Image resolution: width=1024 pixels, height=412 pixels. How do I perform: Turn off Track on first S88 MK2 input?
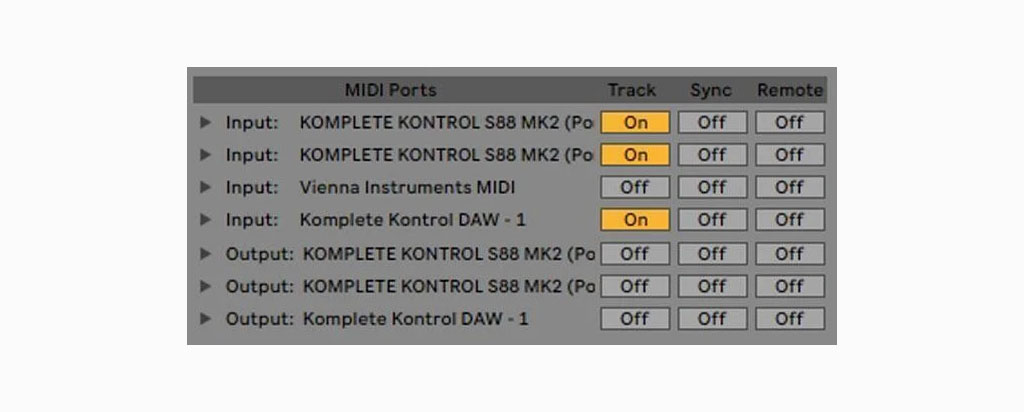(x=635, y=122)
